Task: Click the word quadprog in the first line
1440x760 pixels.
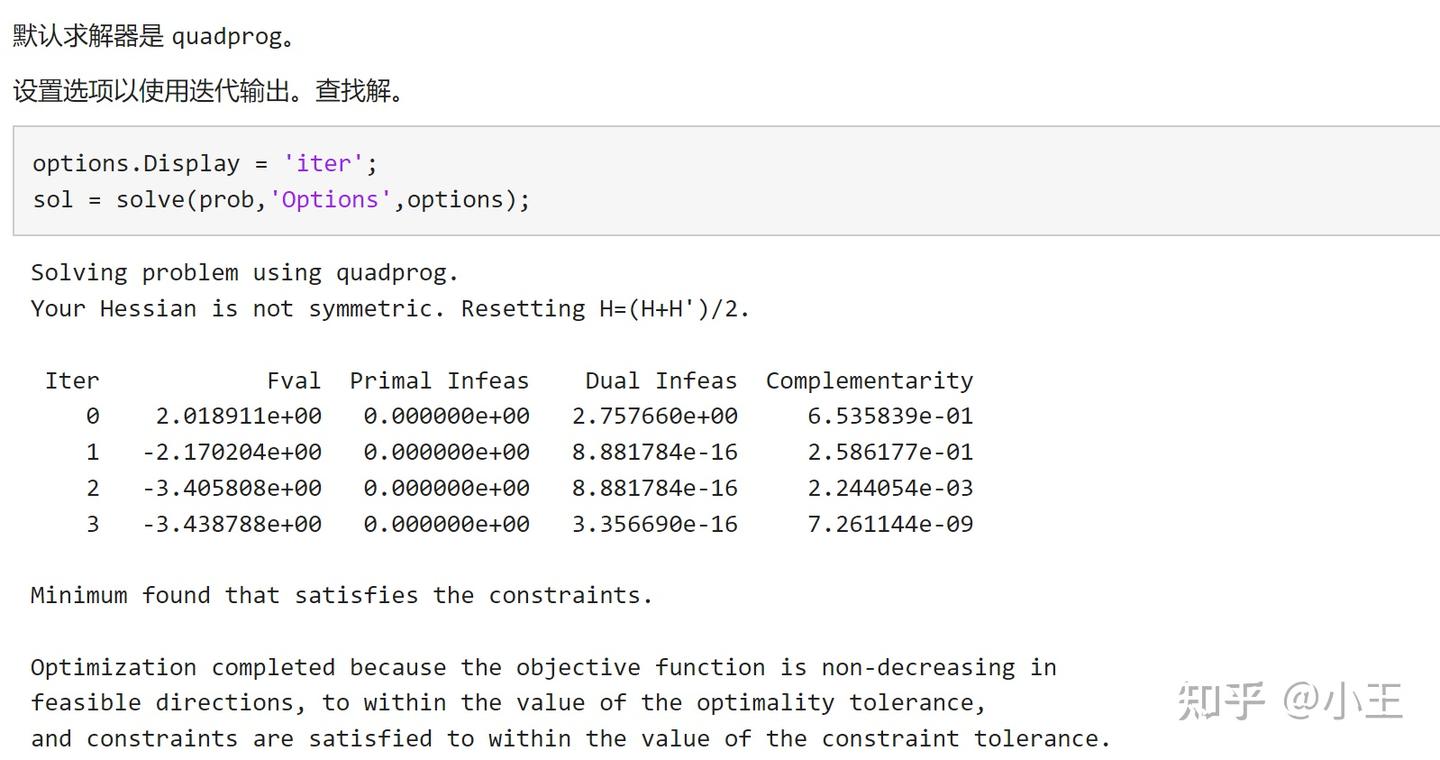Action: click(x=226, y=37)
